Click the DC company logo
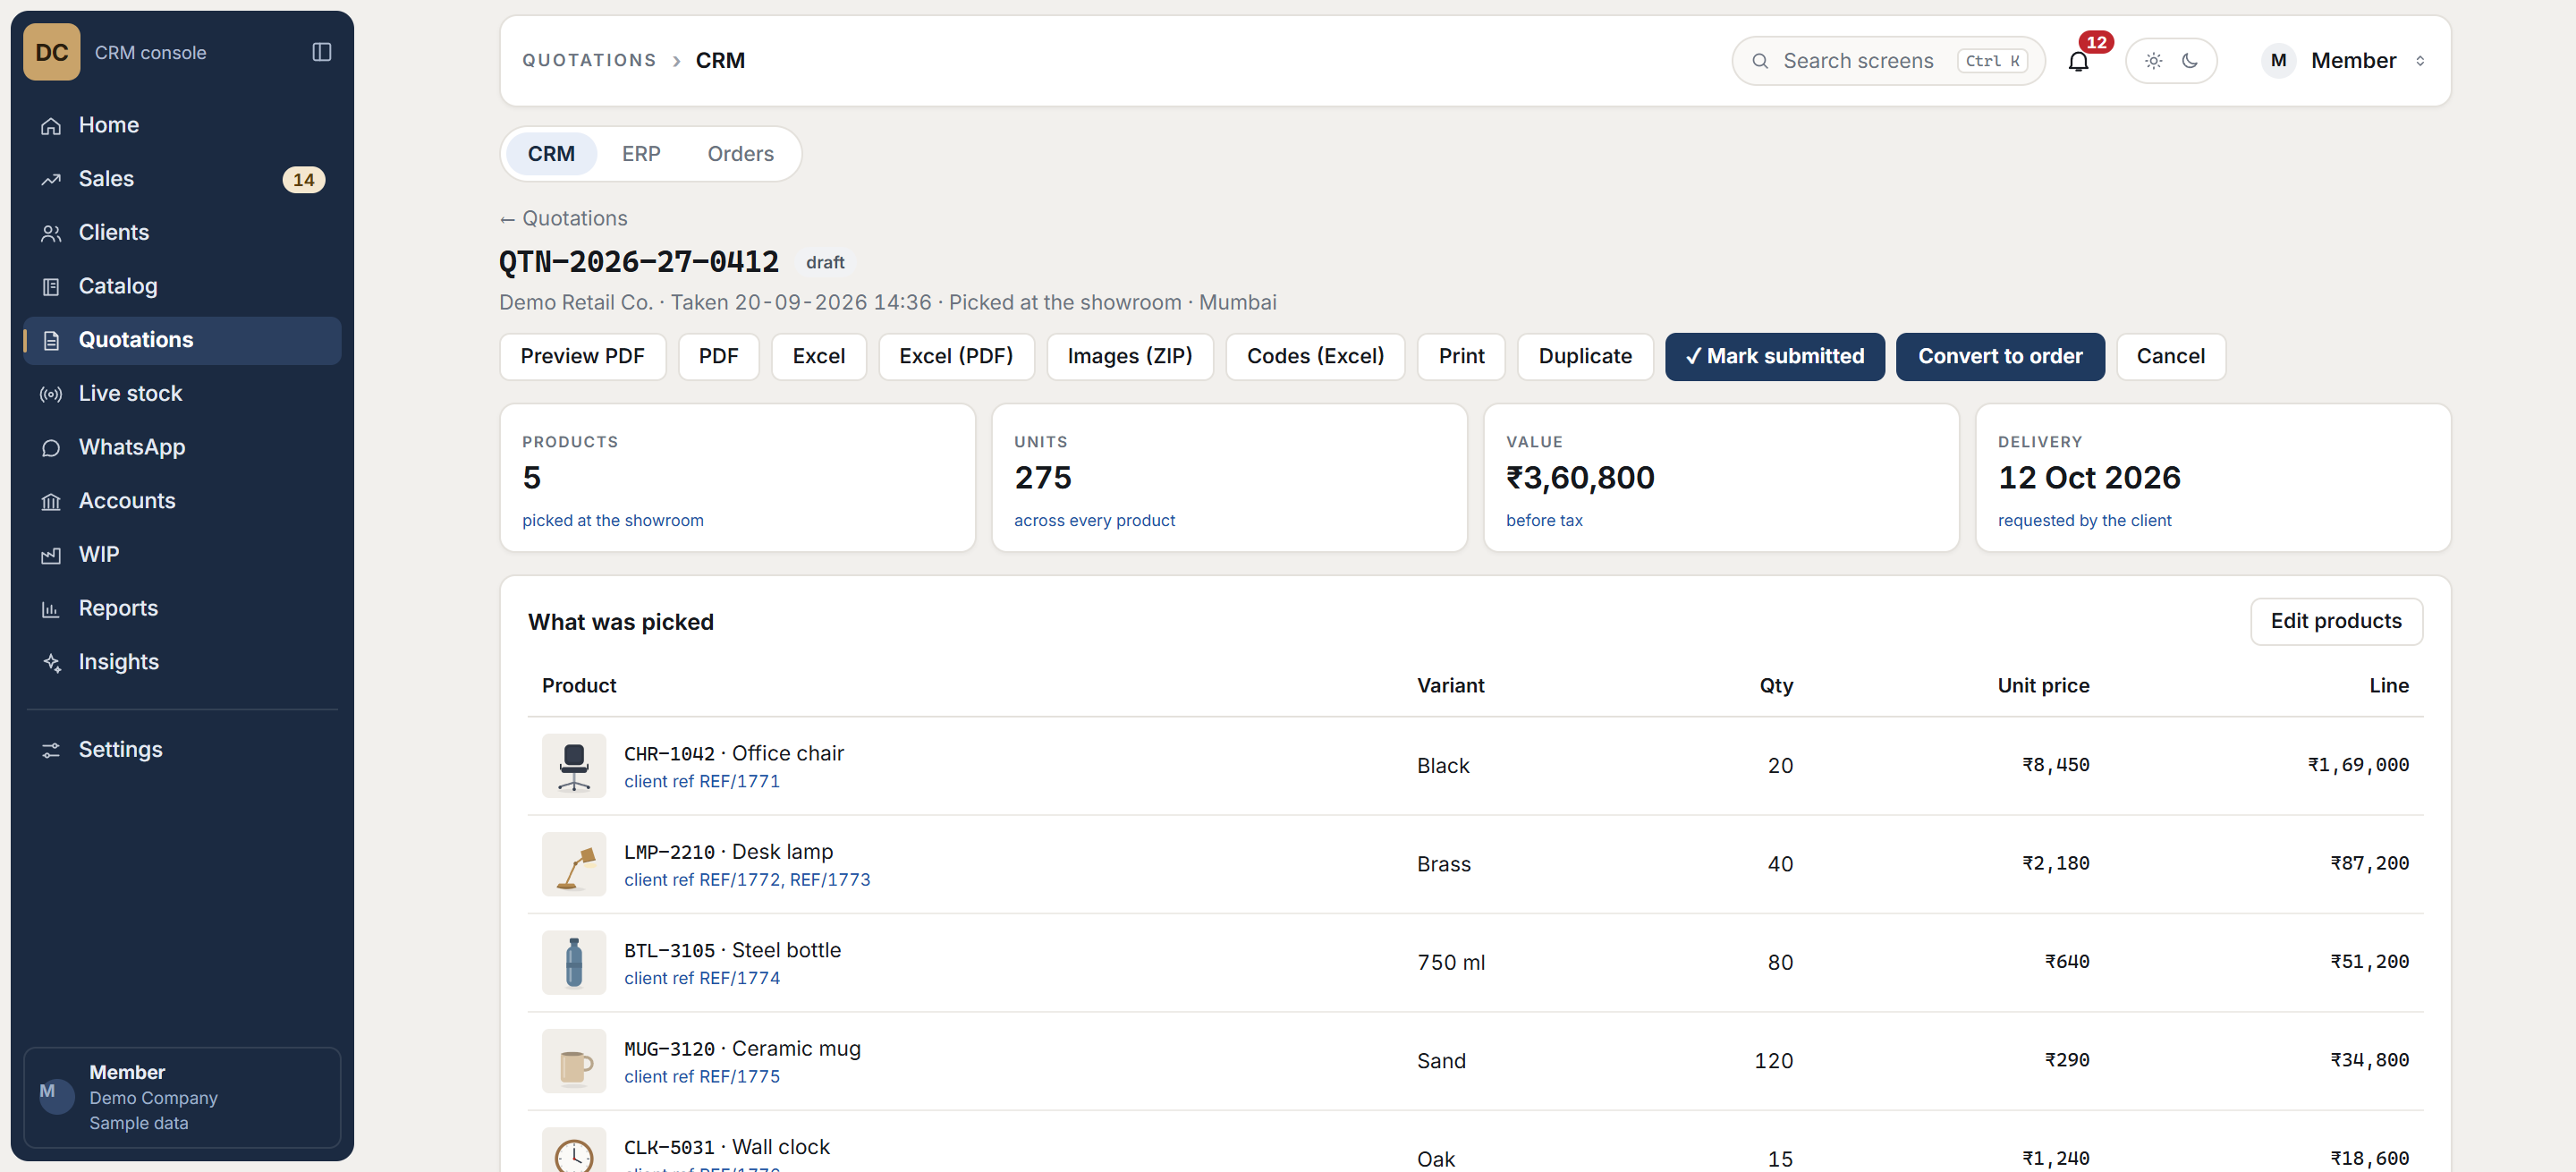The width and height of the screenshot is (2576, 1172). [x=52, y=52]
